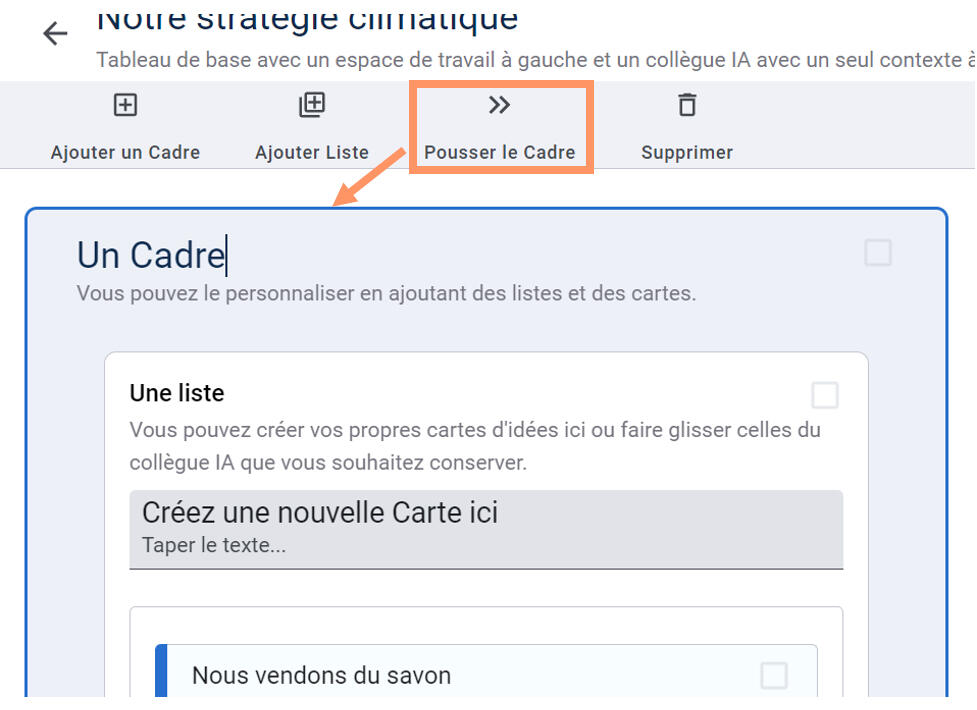
Task: Click the stacked-plus icon above Ajouter Liste
Action: (312, 105)
